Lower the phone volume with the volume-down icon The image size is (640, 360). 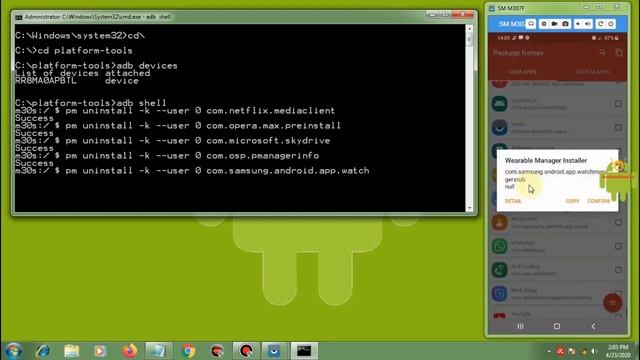click(x=578, y=24)
